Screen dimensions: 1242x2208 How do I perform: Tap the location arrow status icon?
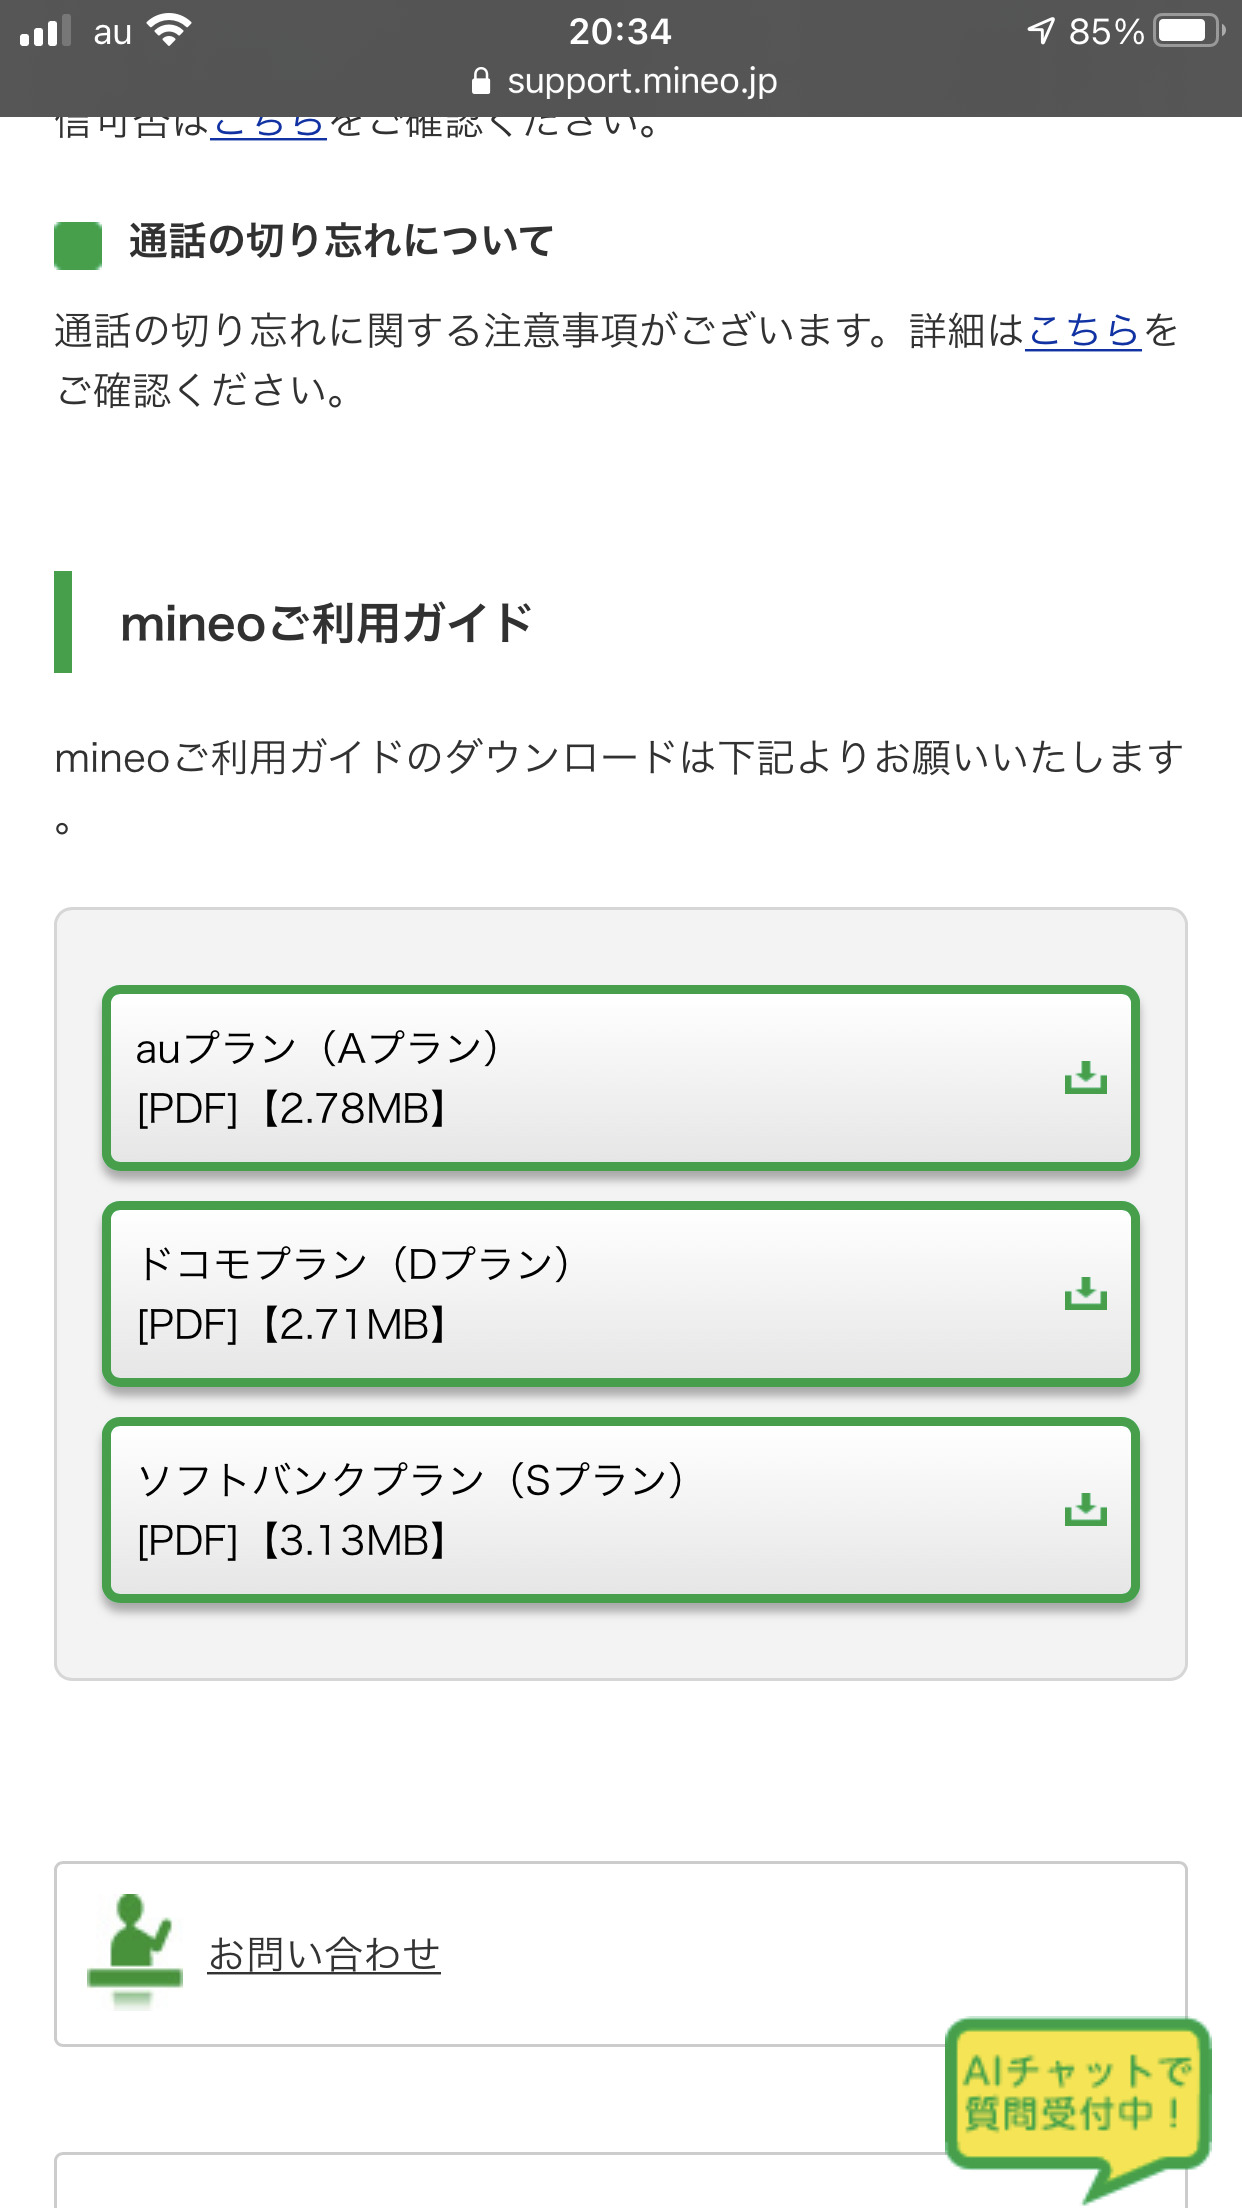click(1041, 31)
